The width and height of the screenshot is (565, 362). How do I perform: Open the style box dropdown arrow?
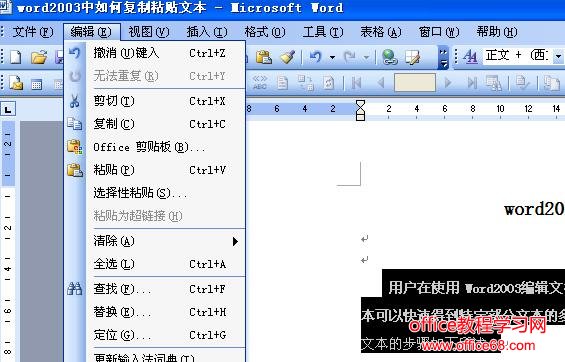tap(558, 56)
